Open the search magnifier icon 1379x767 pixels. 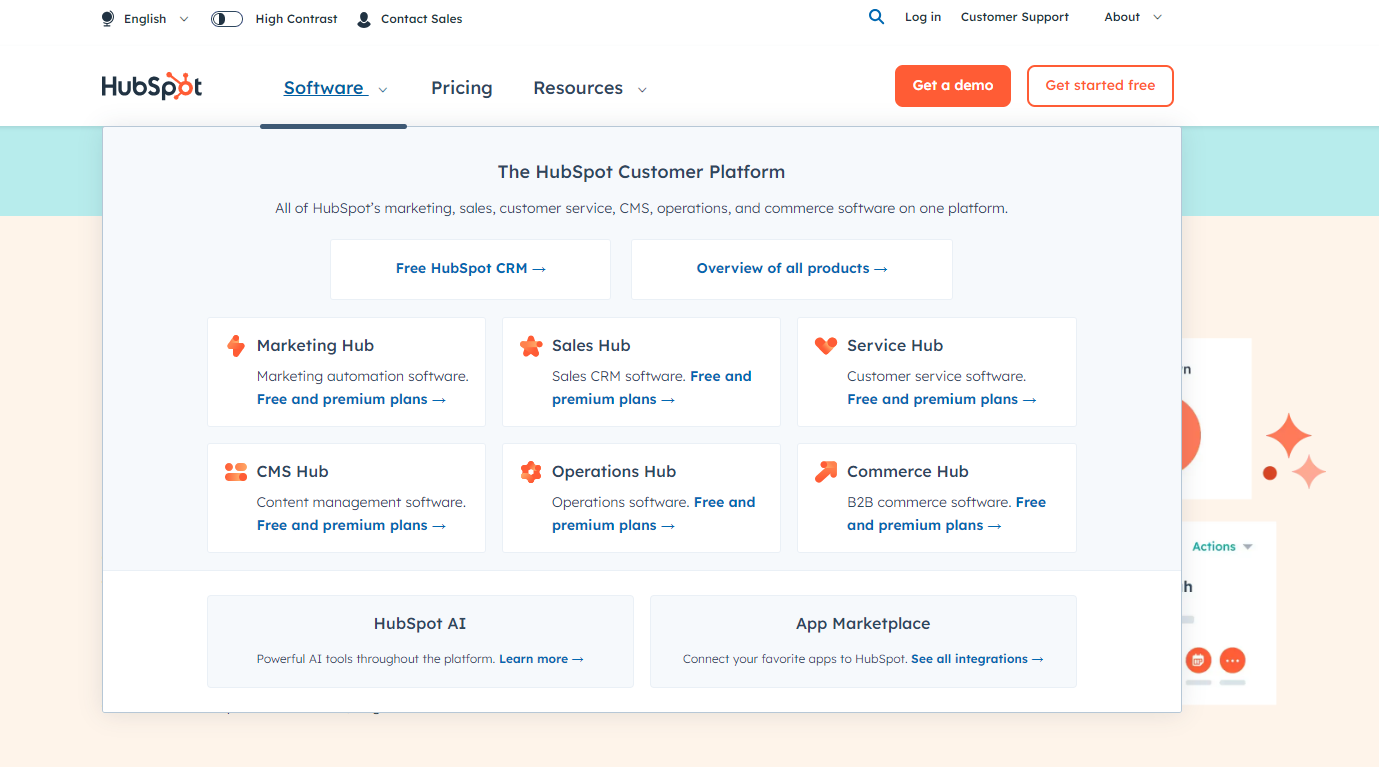(x=877, y=17)
